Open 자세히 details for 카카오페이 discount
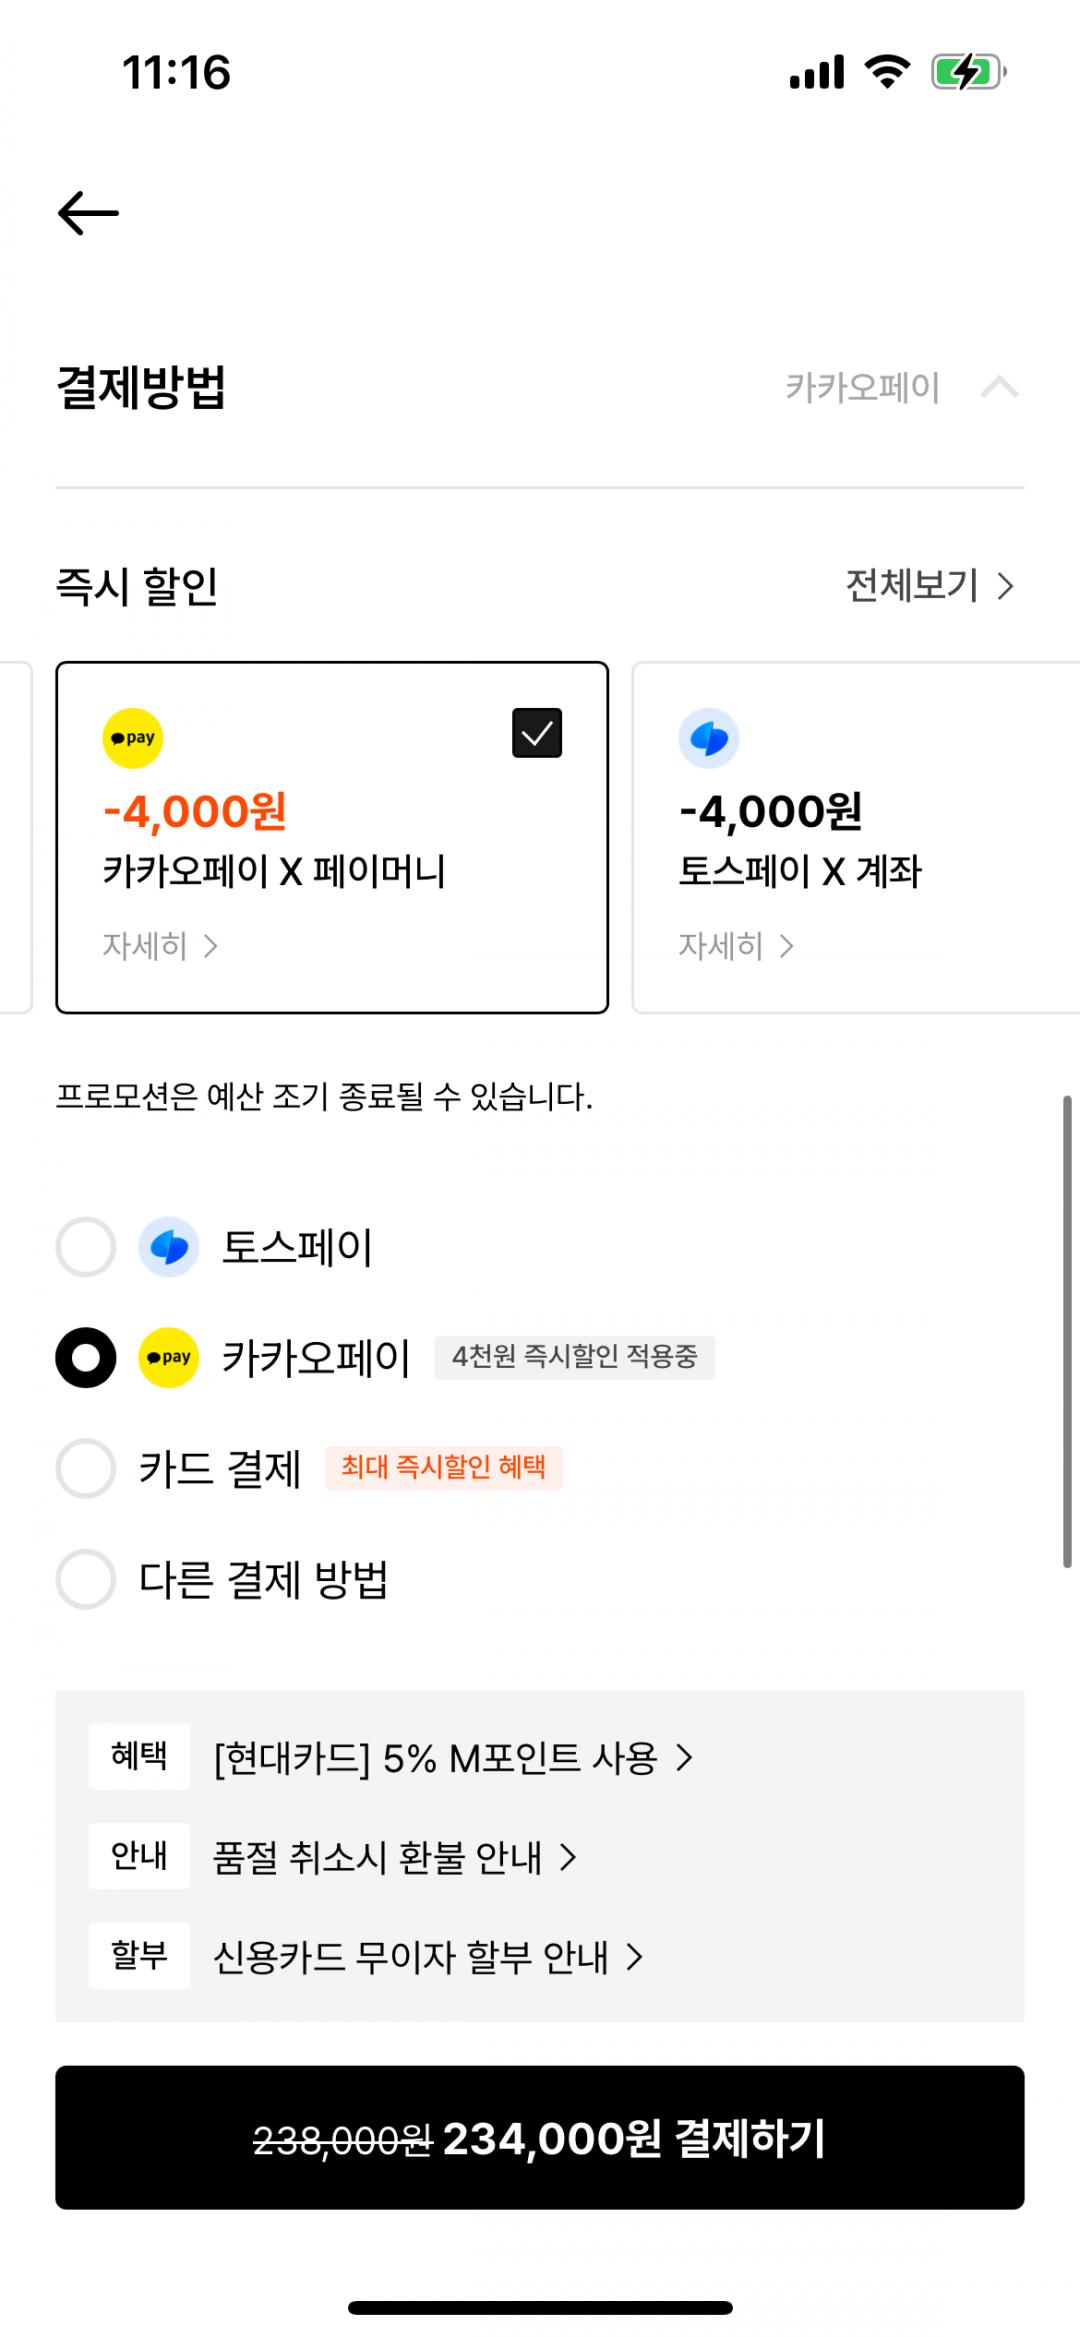 (160, 946)
